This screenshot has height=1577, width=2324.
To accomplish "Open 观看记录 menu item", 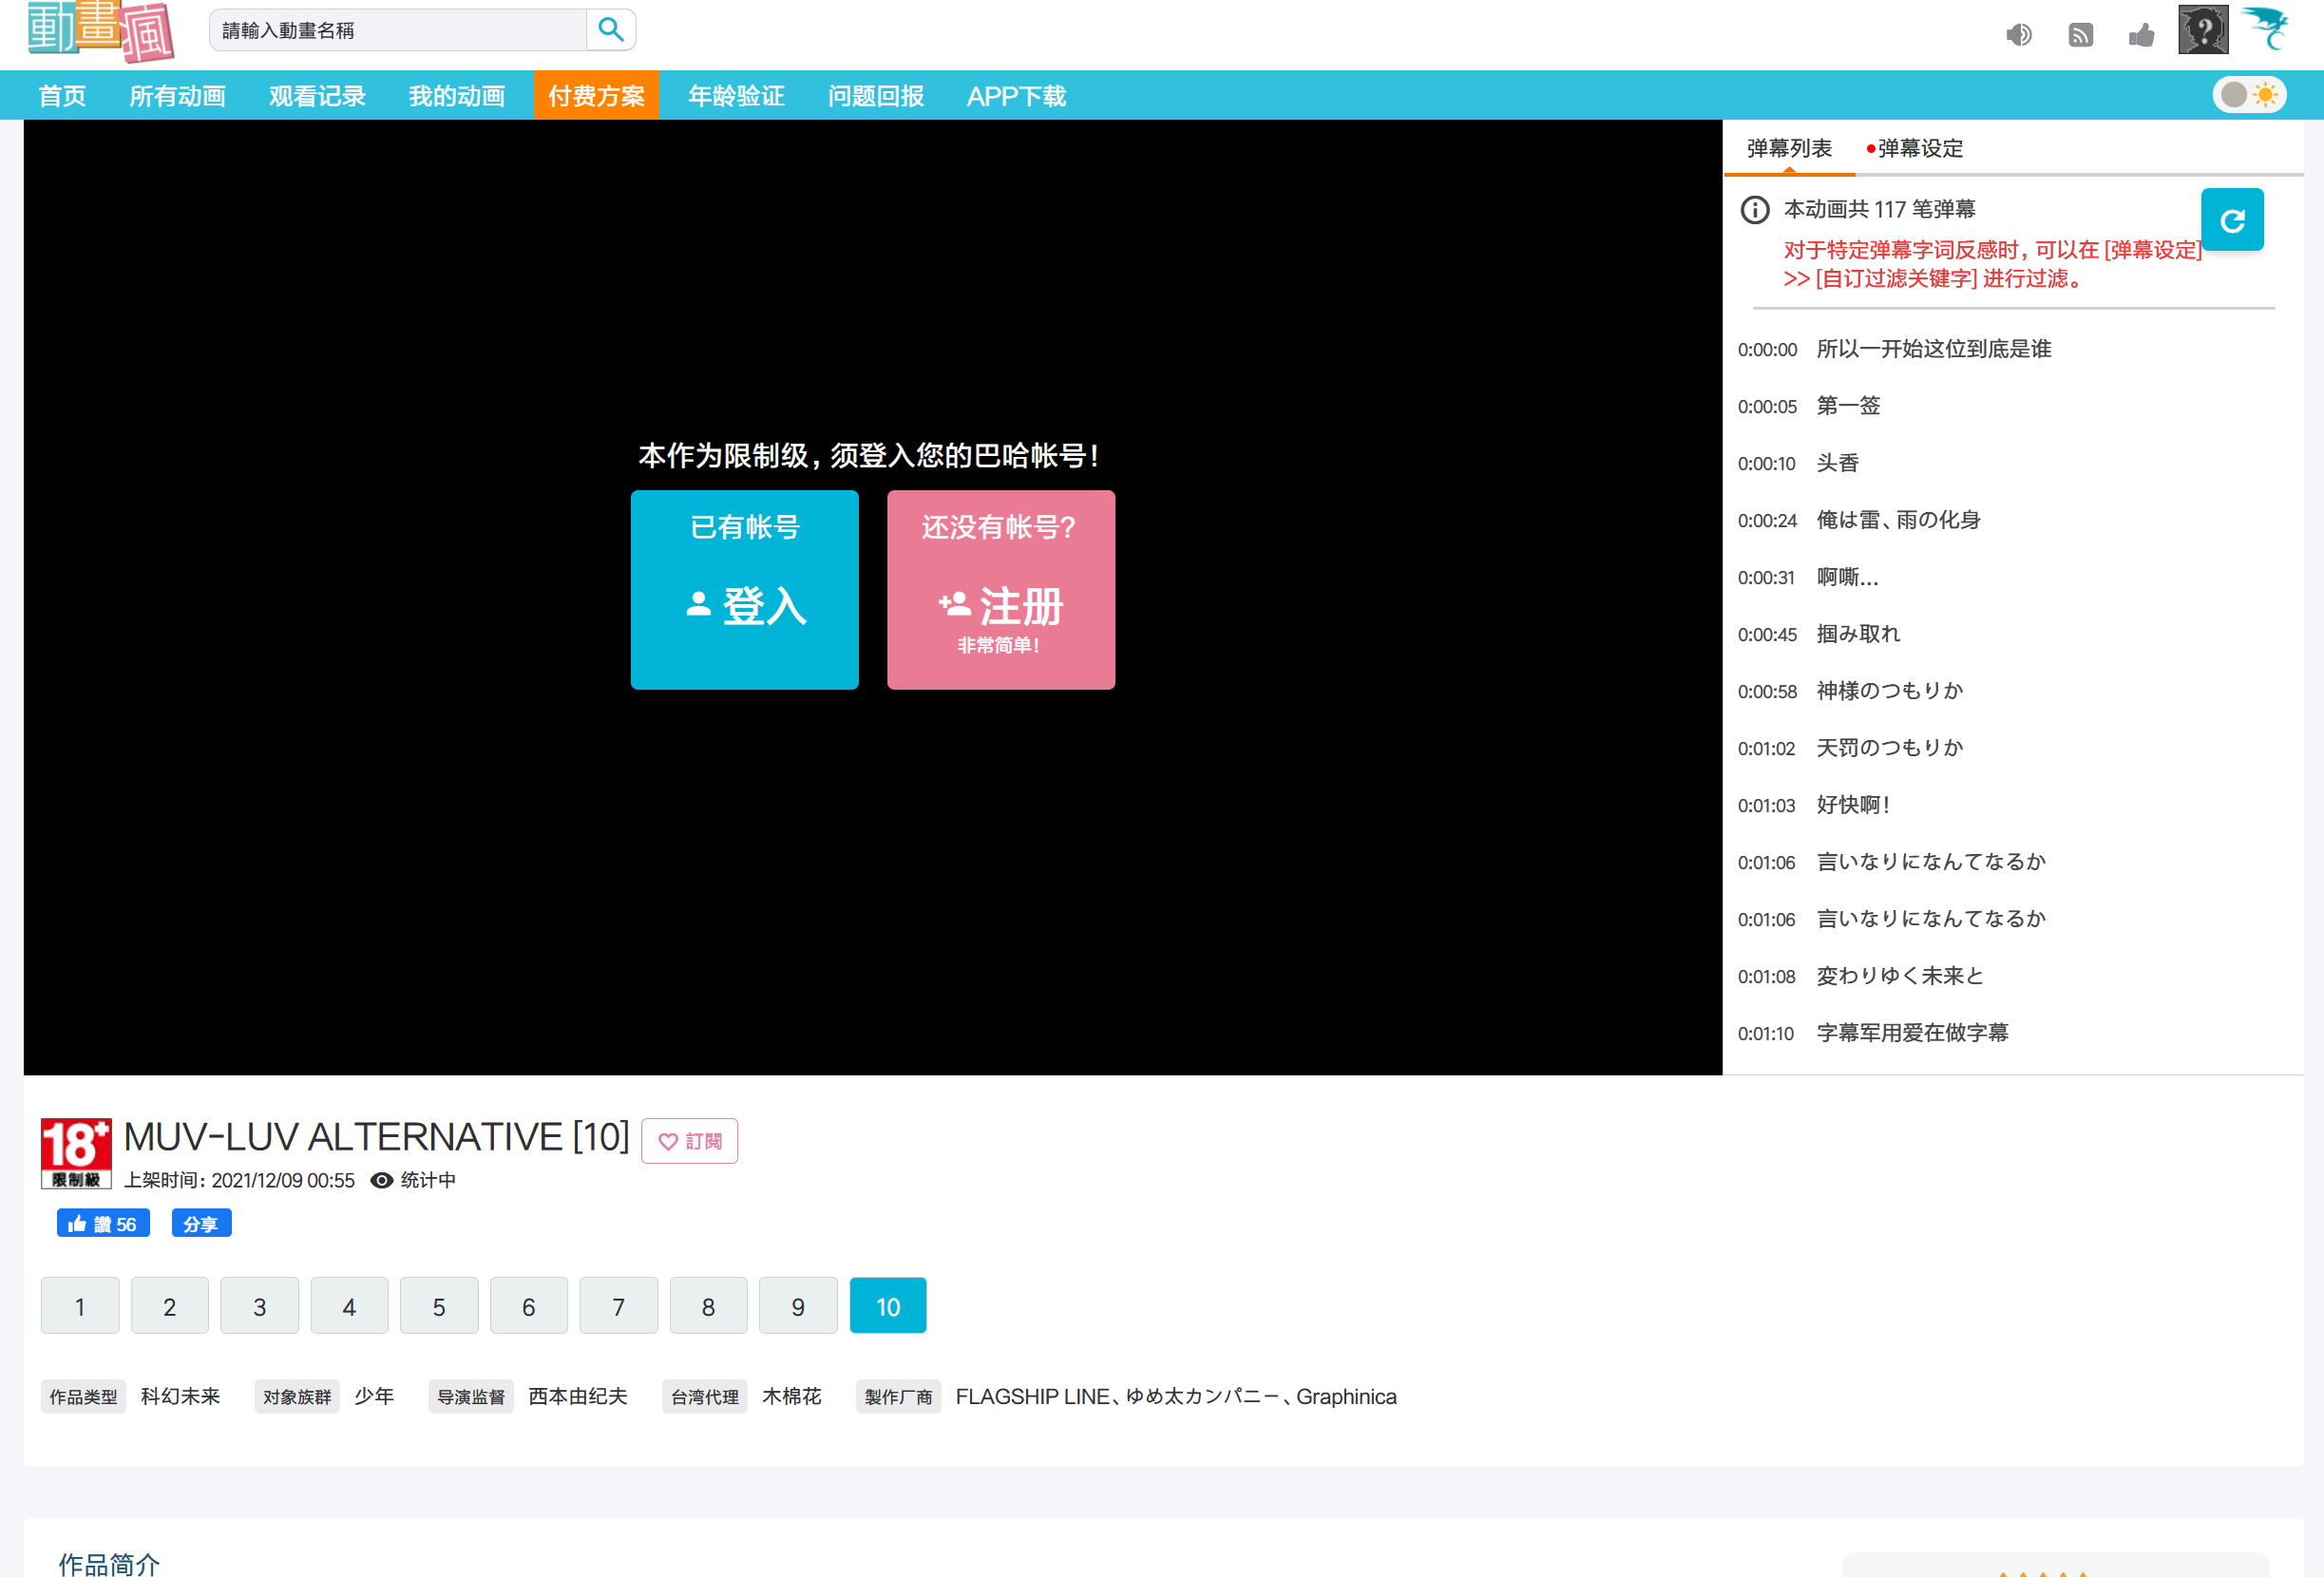I will (317, 96).
